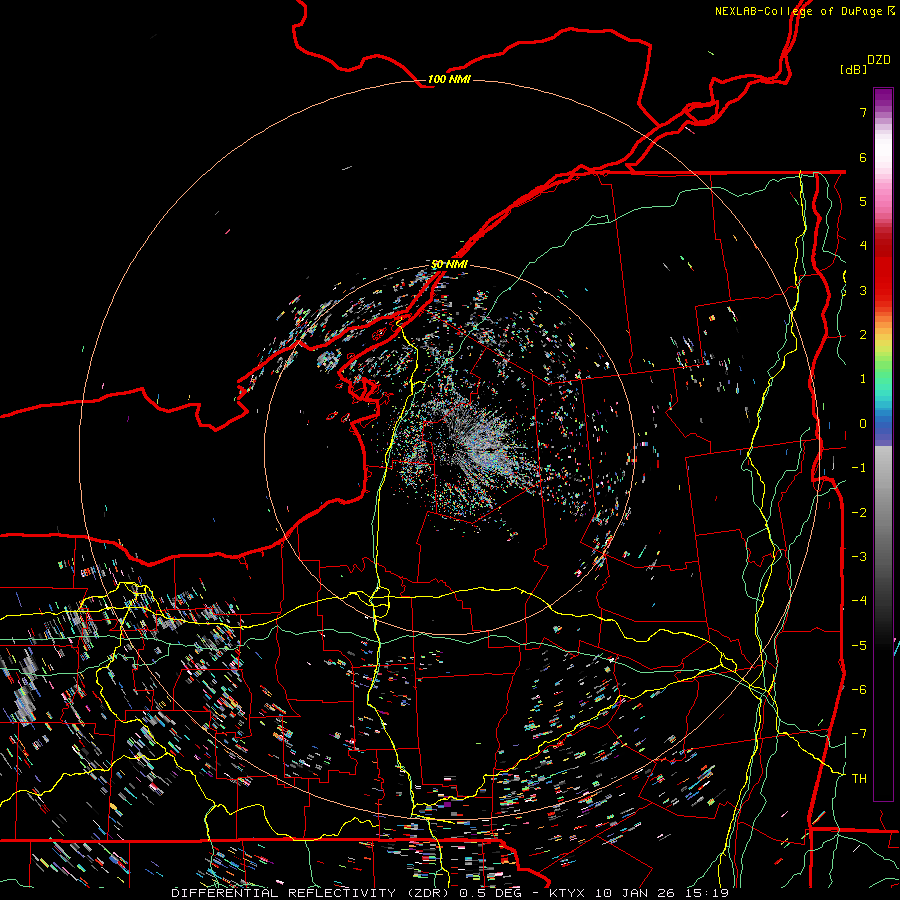The width and height of the screenshot is (900, 900).
Task: Click the 5 dB scale label
Action: tap(863, 202)
